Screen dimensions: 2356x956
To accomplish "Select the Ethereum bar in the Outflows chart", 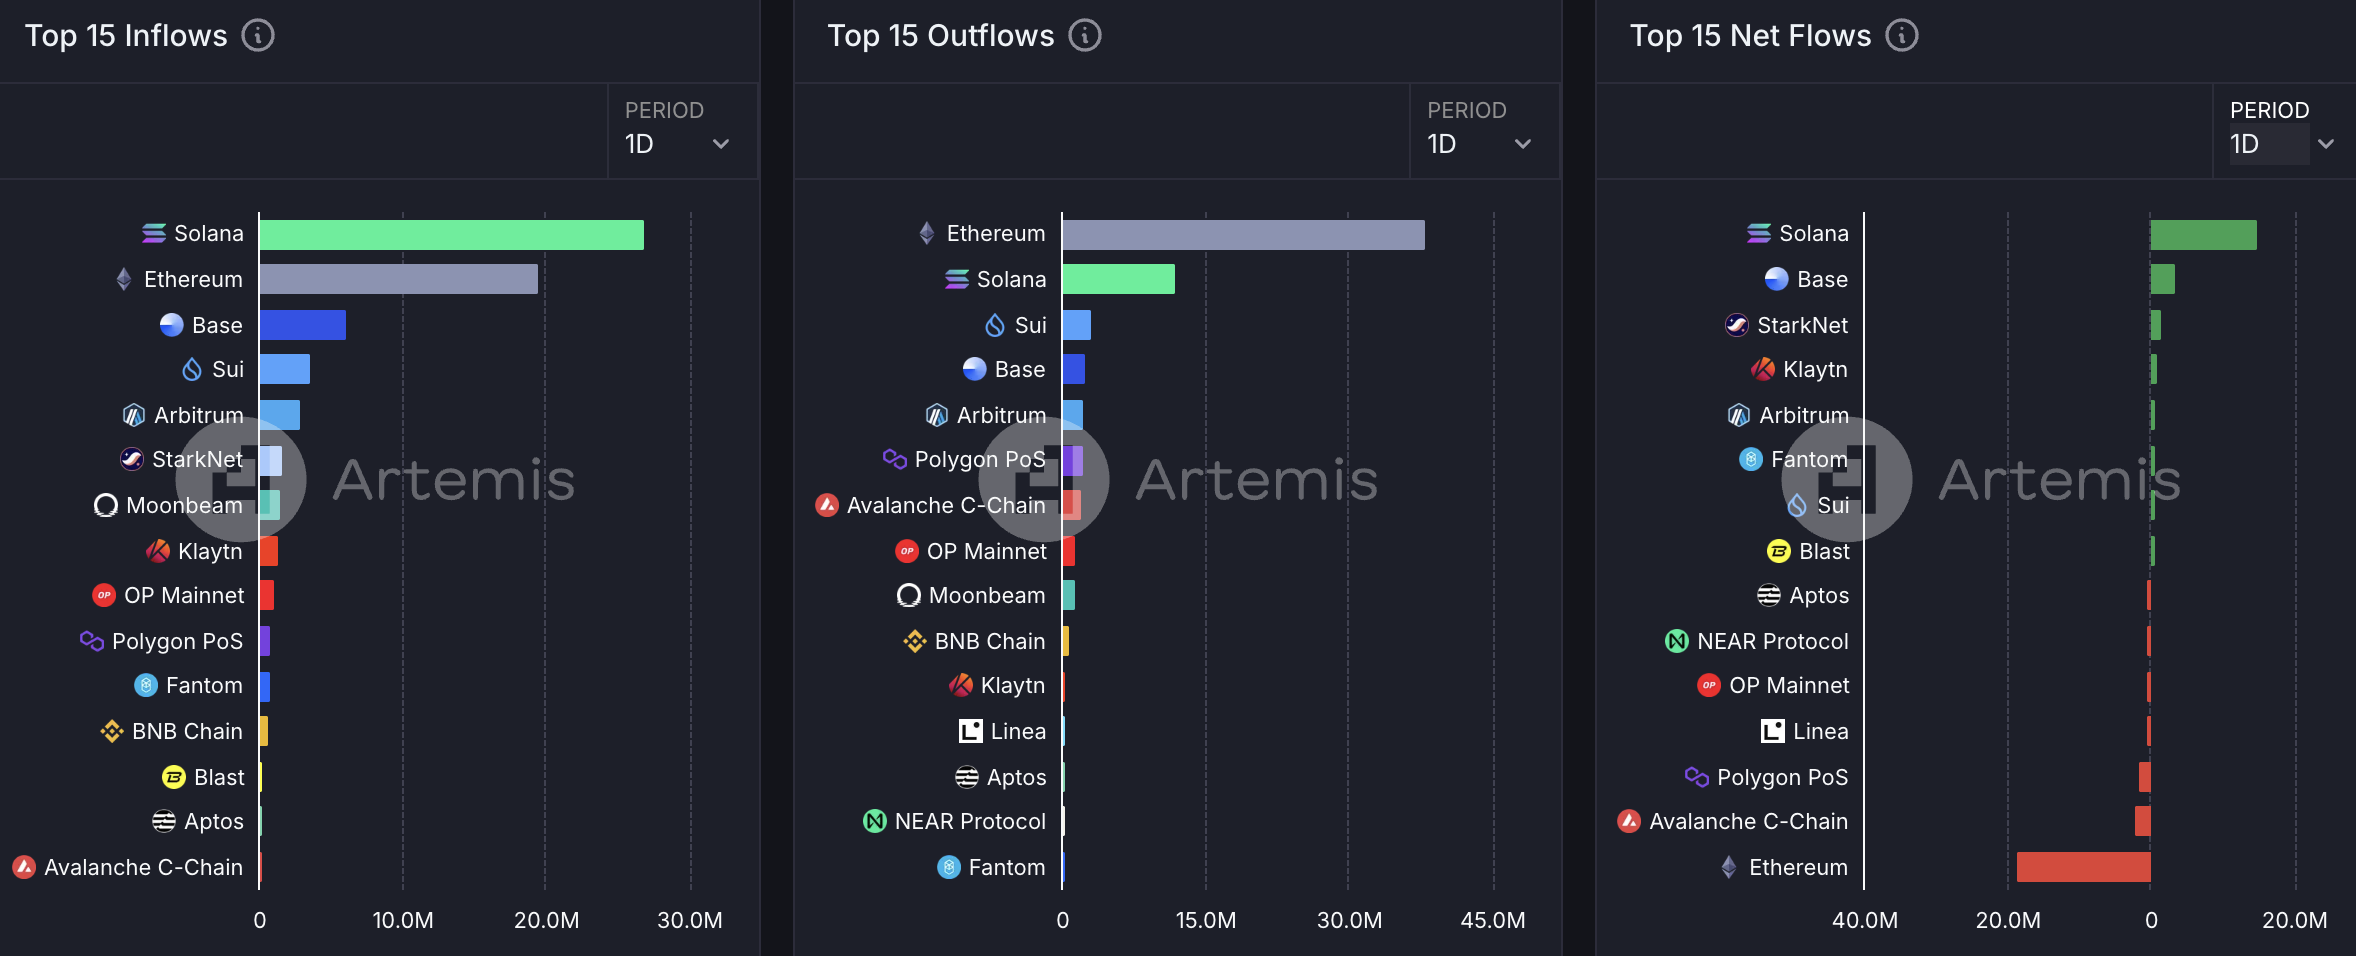I will tap(1243, 235).
